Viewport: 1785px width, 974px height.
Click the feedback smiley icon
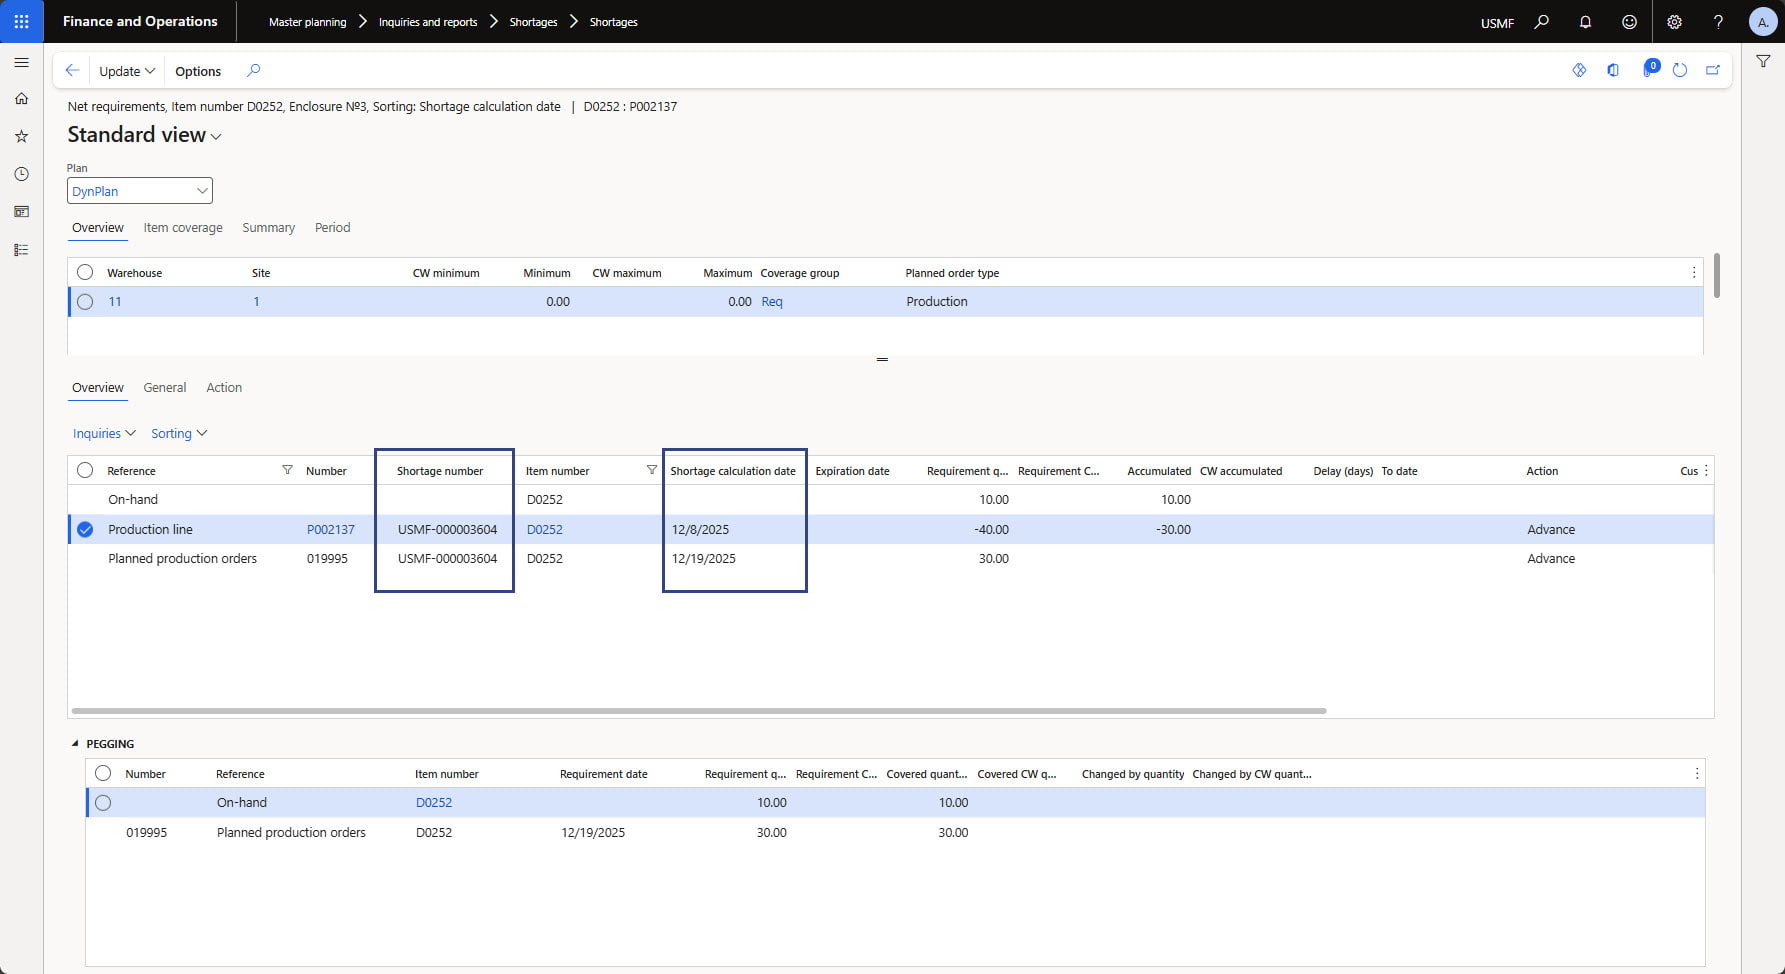click(x=1629, y=22)
